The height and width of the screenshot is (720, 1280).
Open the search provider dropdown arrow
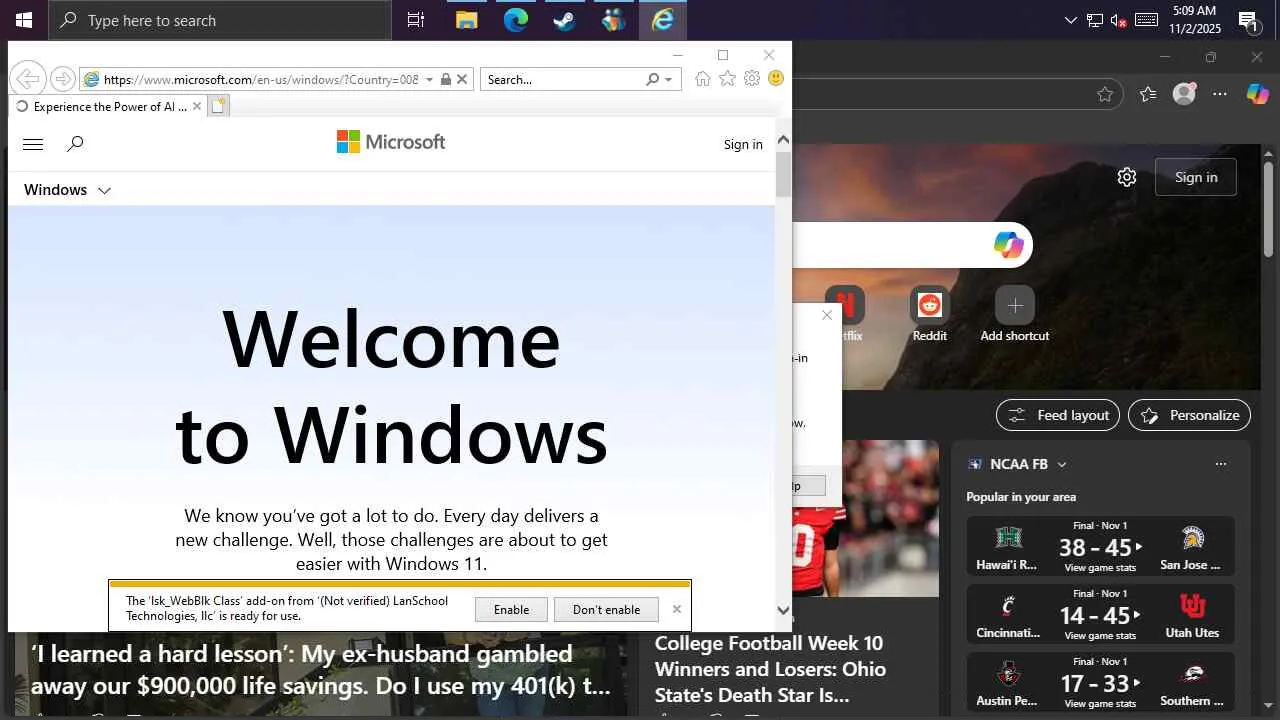[668, 80]
